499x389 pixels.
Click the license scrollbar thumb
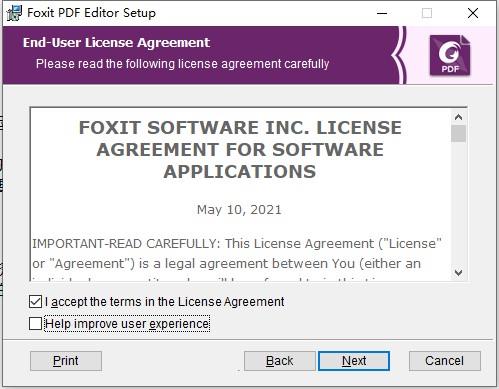458,134
